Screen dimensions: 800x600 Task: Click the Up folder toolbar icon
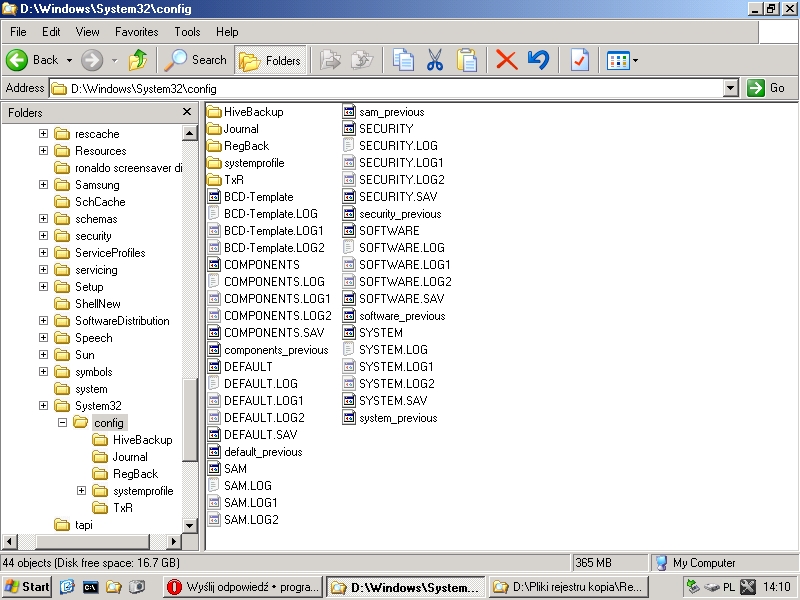[138, 60]
